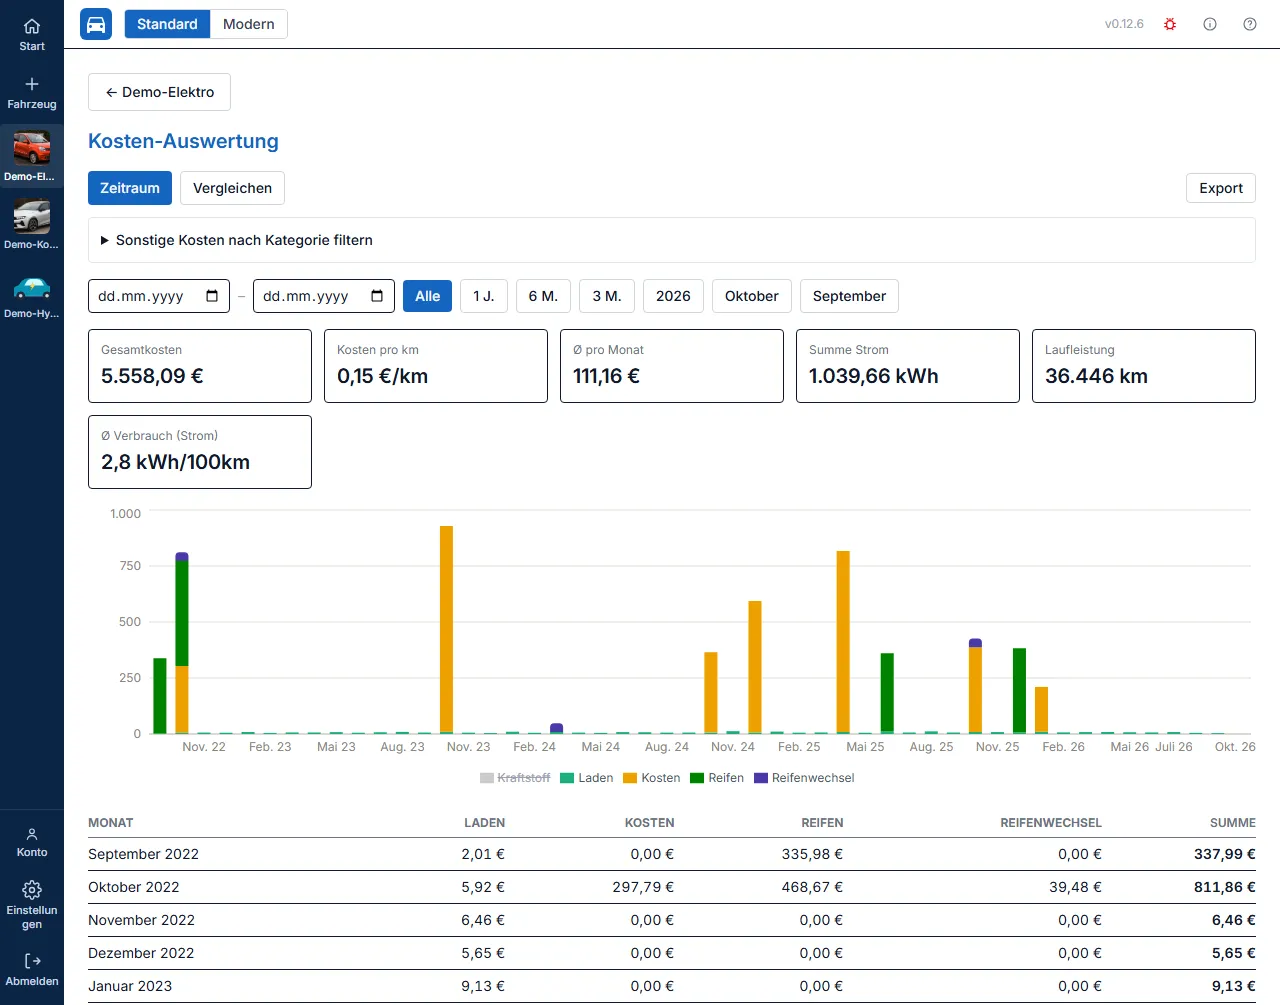Filter by 1 J. time range
This screenshot has height=1005, width=1280.
point(484,296)
